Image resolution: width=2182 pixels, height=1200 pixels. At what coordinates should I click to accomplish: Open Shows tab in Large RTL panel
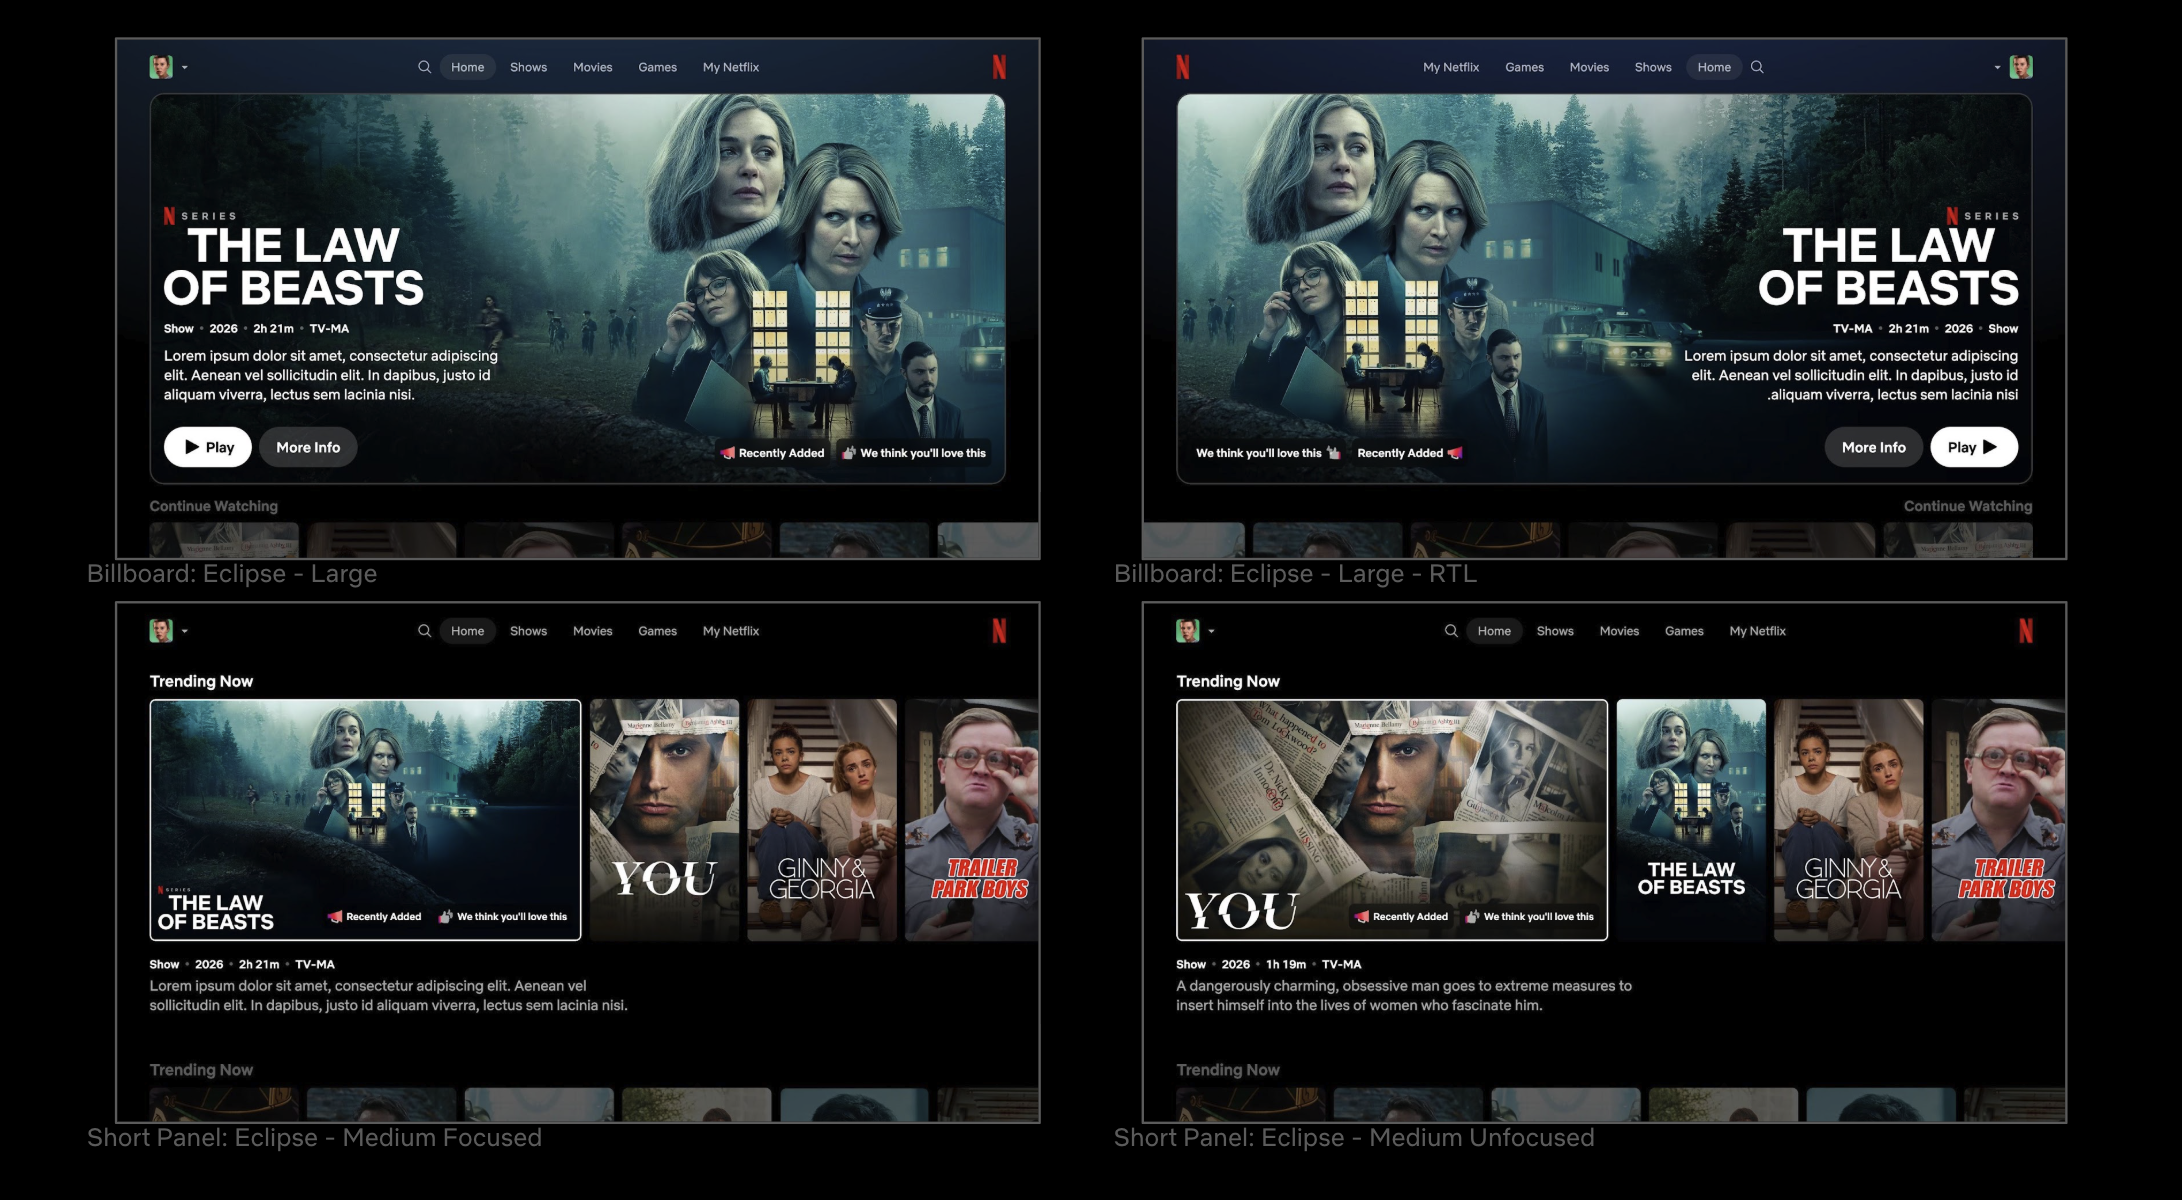coord(1653,67)
